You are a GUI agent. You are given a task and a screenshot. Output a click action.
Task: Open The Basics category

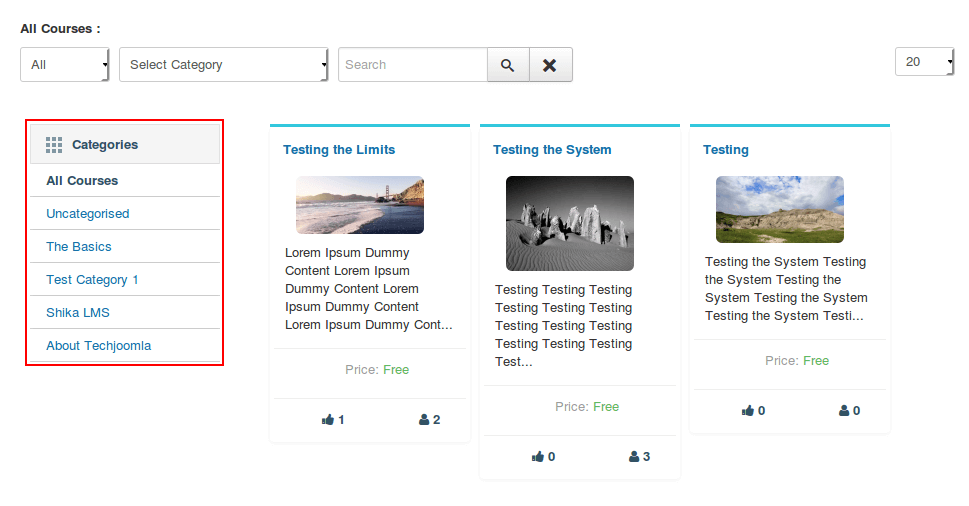[x=79, y=247]
